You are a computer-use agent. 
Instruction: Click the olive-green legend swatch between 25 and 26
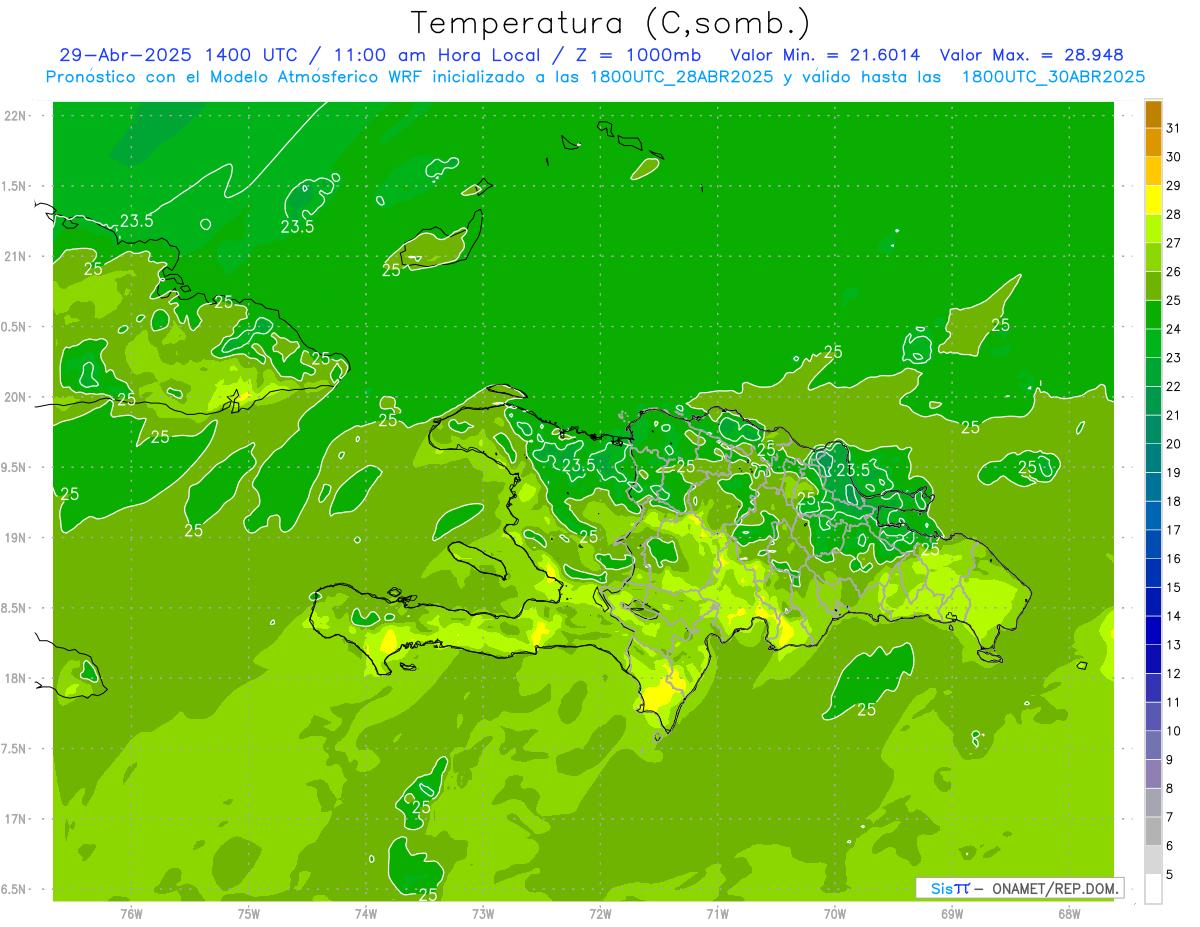(1153, 286)
